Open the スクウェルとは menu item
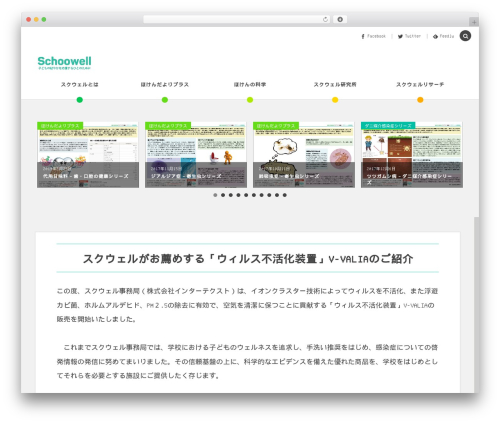 (x=80, y=85)
